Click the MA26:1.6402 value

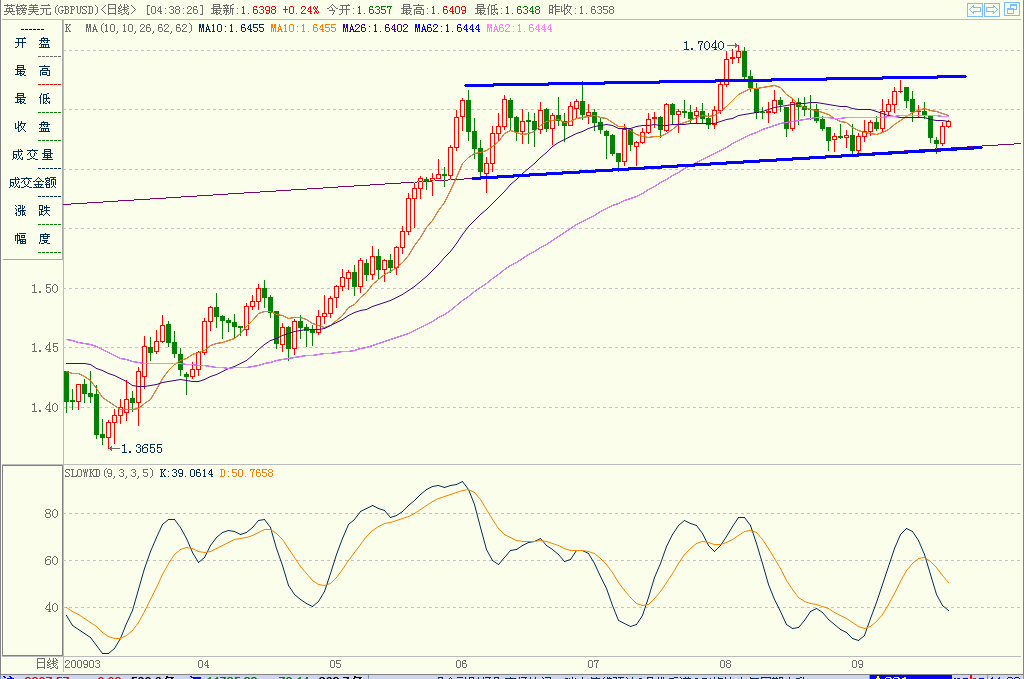[375, 29]
